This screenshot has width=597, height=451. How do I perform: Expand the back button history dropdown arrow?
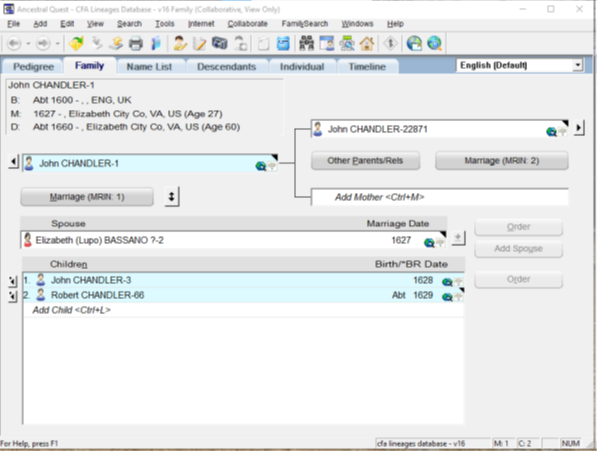(x=28, y=43)
